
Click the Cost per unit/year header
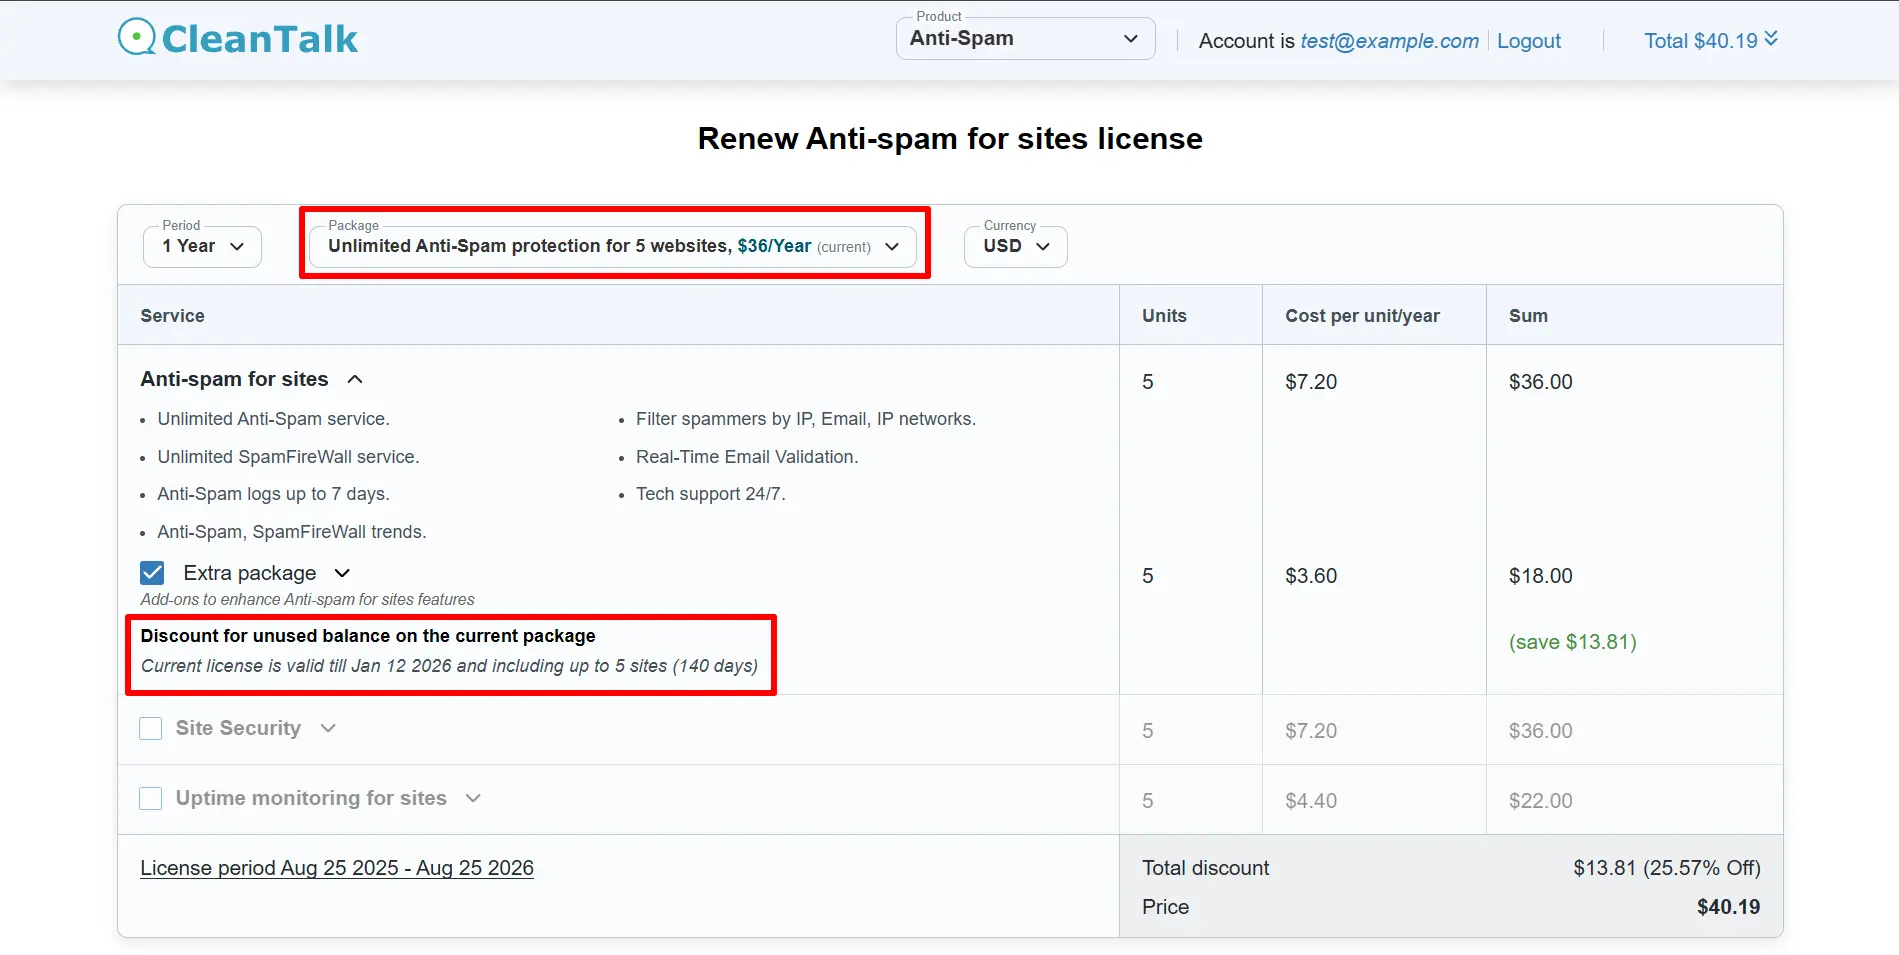click(1362, 316)
